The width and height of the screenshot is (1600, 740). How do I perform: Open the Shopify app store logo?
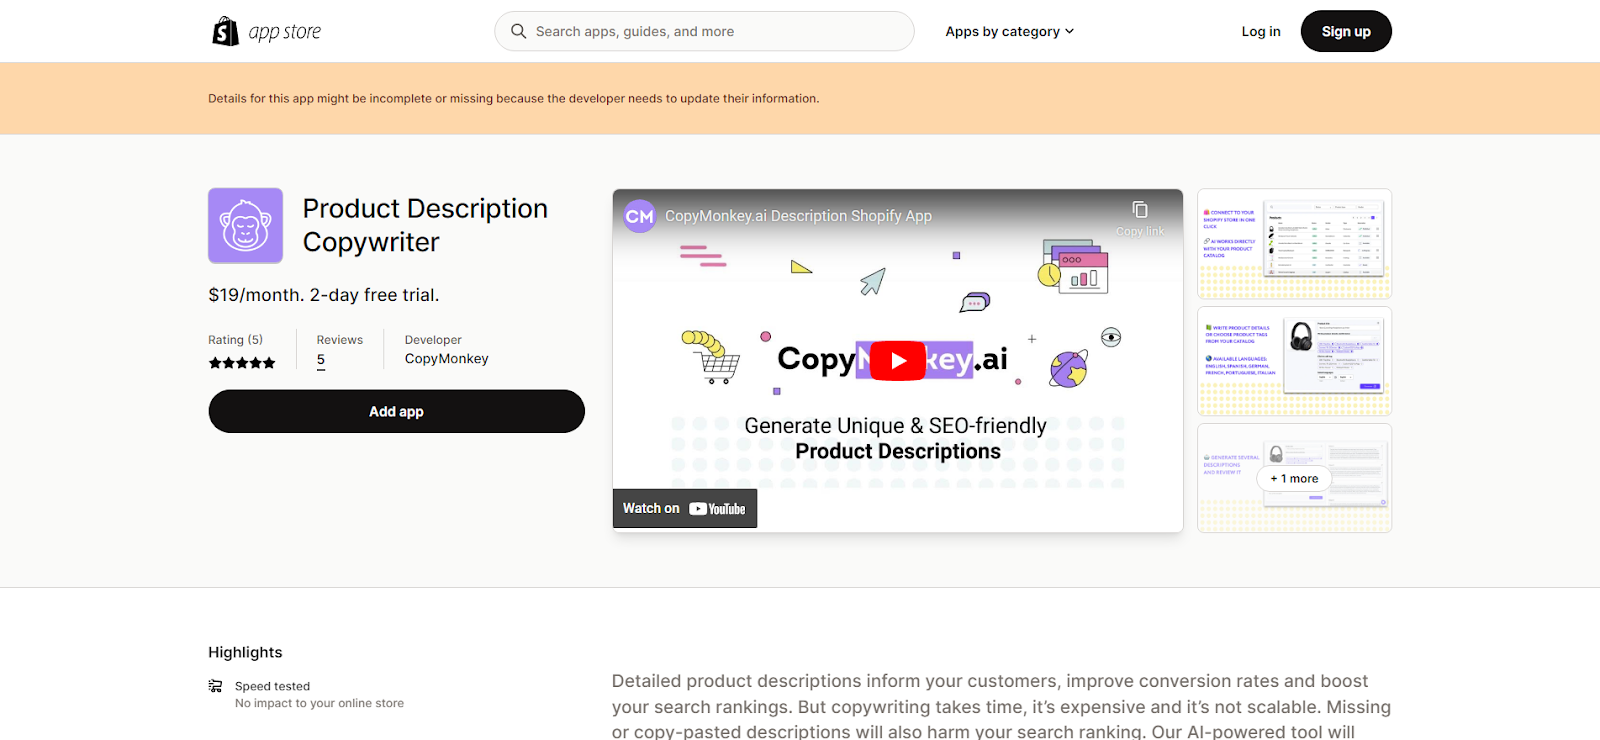[266, 31]
